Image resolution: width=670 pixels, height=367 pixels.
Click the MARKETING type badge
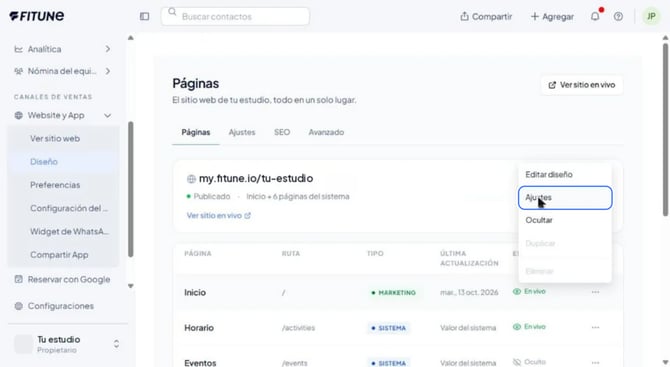393,293
